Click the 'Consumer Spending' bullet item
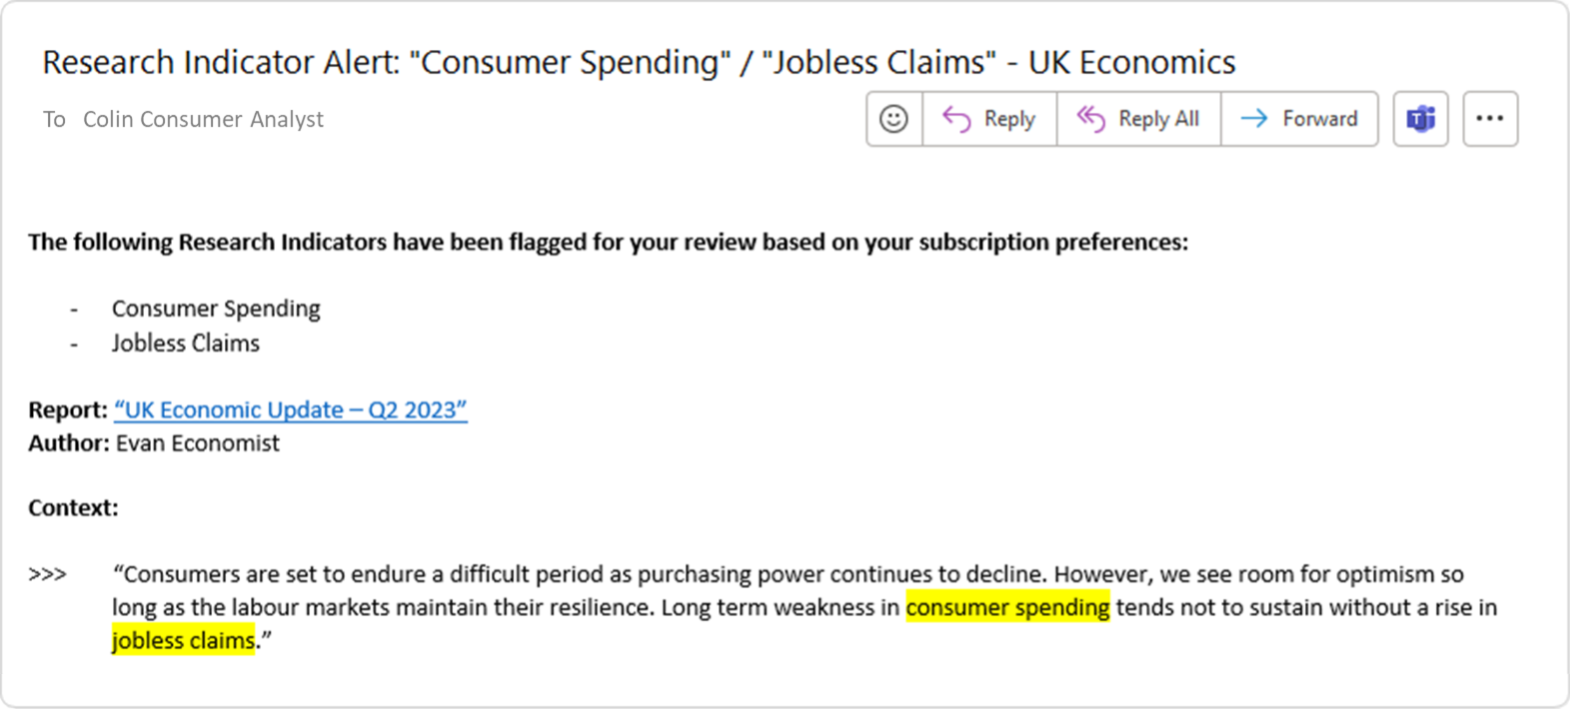The width and height of the screenshot is (1570, 709). [x=216, y=308]
